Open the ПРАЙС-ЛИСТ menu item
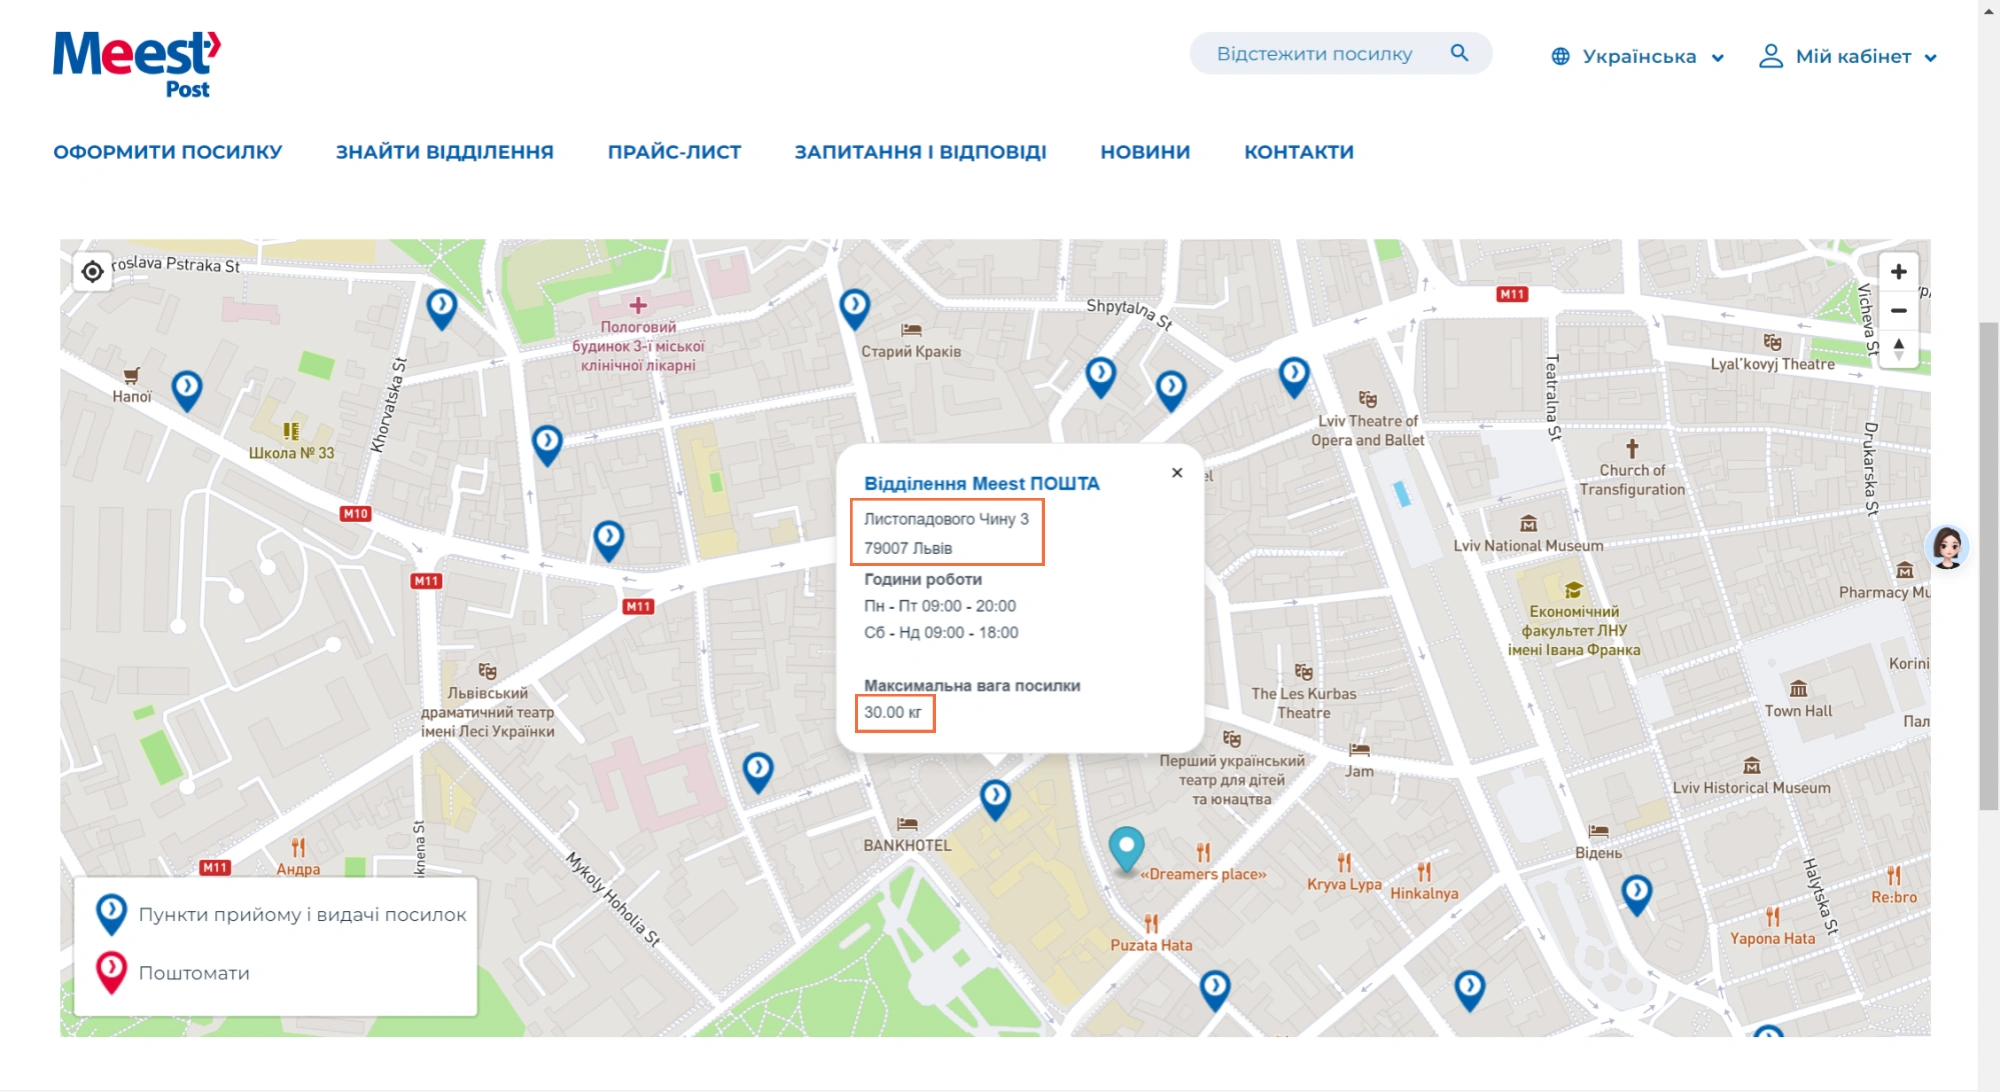Image resolution: width=2000 pixels, height=1092 pixels. click(674, 152)
